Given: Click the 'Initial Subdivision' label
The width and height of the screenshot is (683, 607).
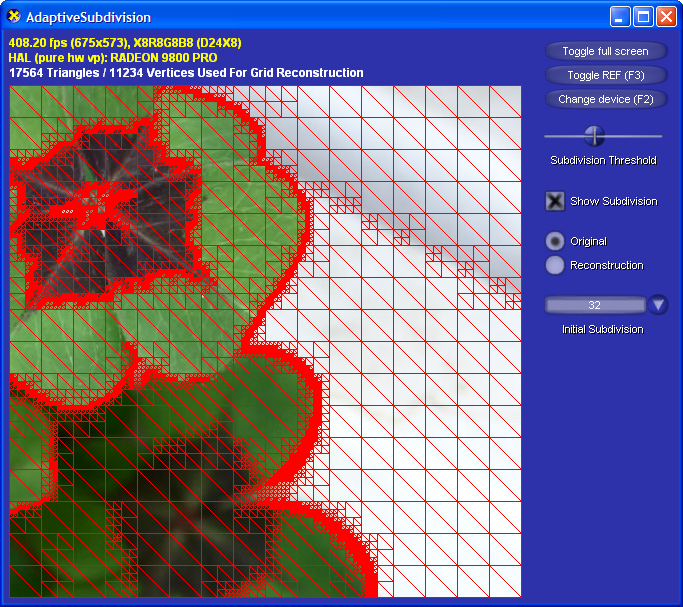Looking at the screenshot, I should [603, 329].
